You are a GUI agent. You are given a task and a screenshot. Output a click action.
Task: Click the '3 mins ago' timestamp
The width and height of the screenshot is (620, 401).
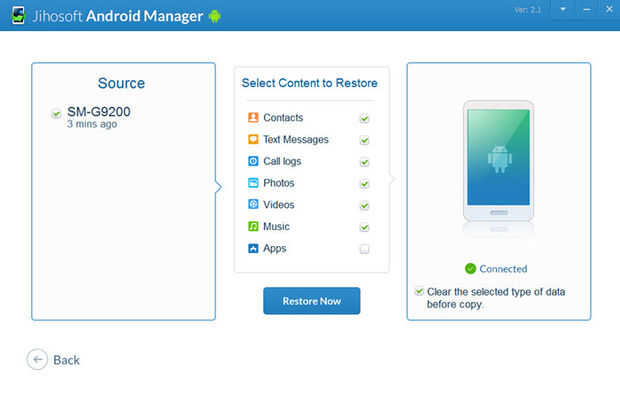tap(92, 124)
